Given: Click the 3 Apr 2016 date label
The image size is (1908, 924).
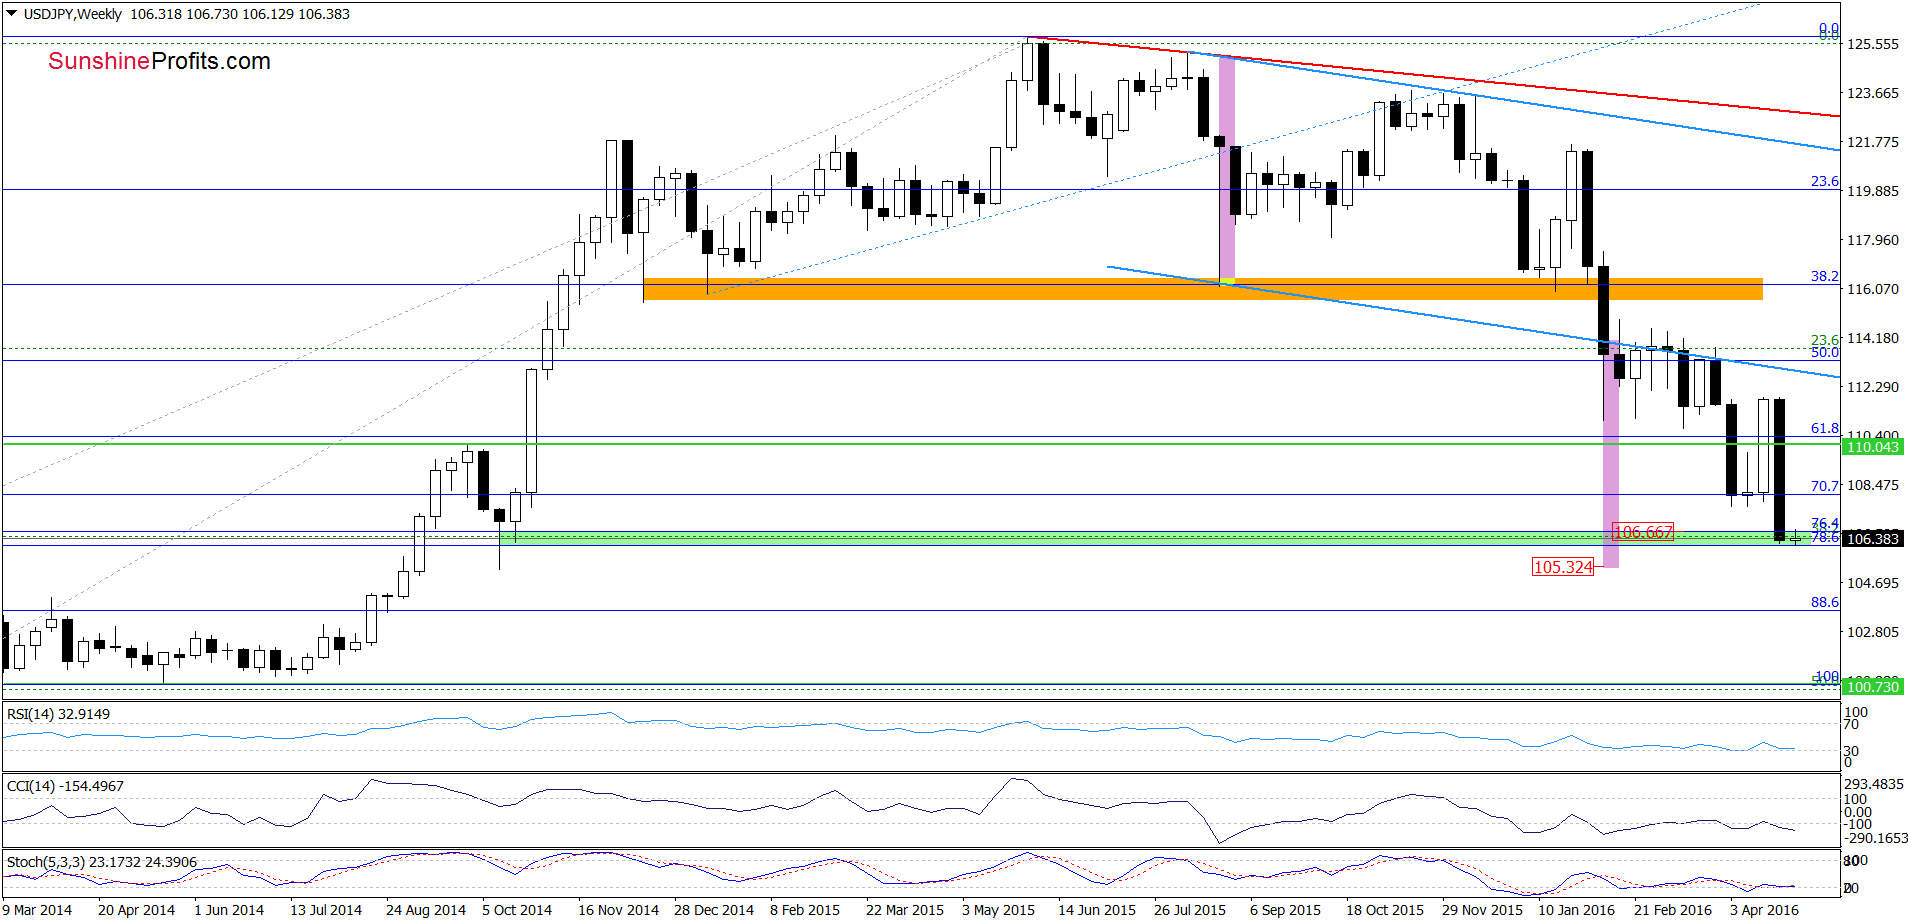Looking at the screenshot, I should pos(1764,910).
